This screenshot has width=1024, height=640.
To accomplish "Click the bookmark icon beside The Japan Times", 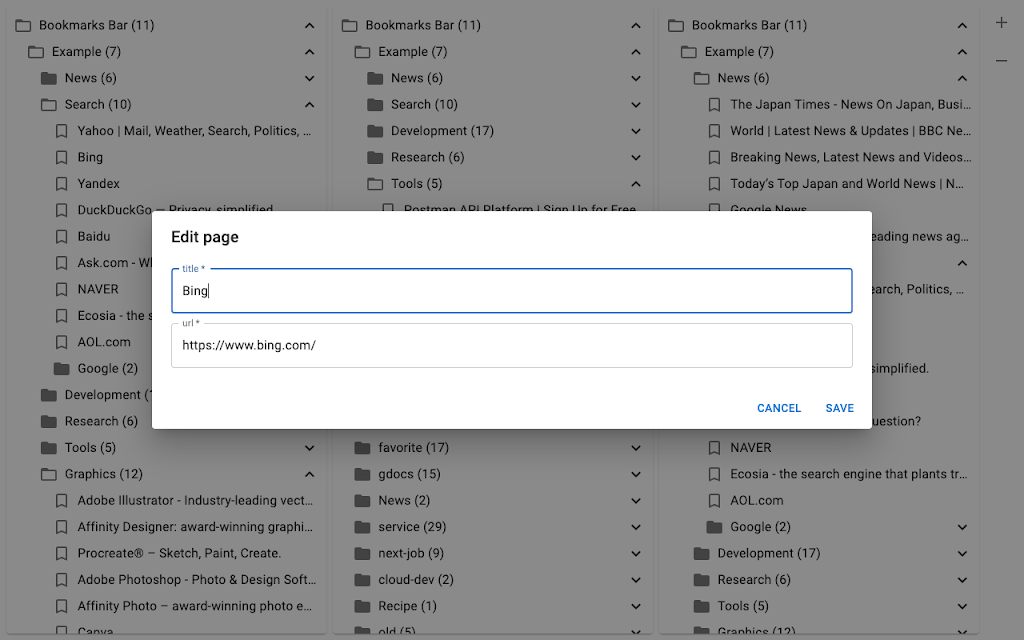I will tap(714, 104).
